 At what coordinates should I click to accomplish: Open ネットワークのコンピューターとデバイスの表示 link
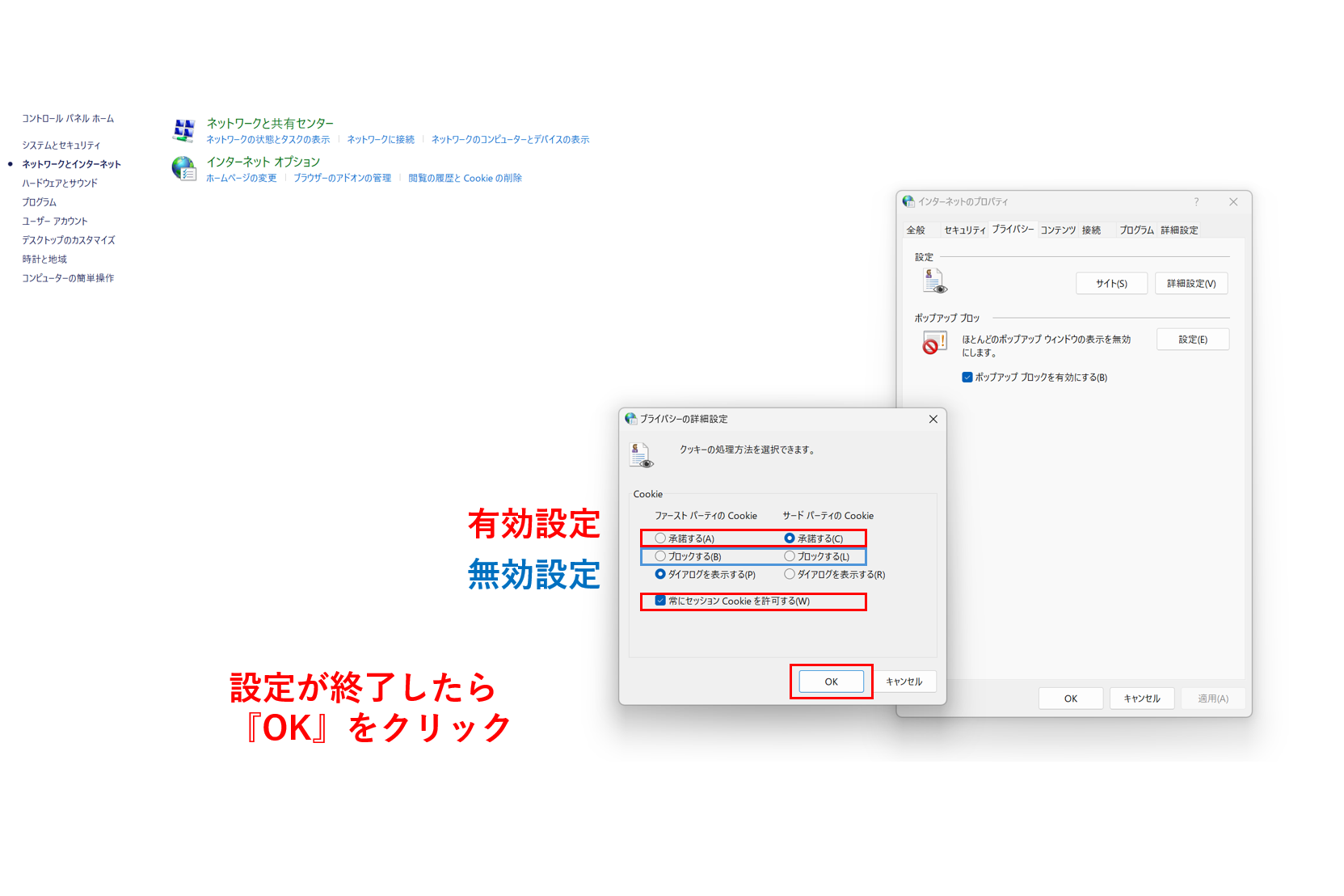pos(510,139)
